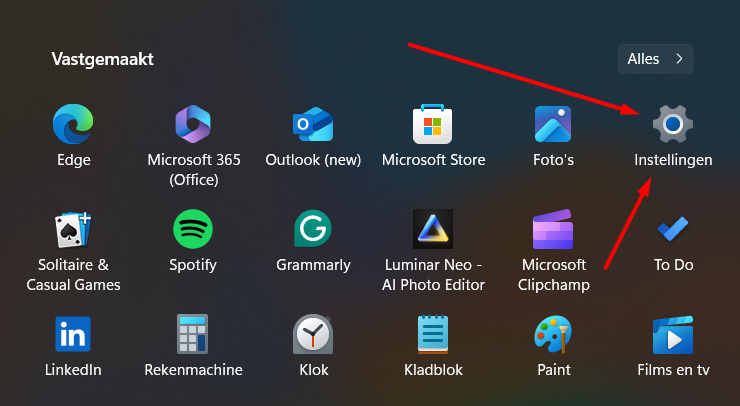Click the Alles button
Screen dimensions: 740x406
(655, 59)
